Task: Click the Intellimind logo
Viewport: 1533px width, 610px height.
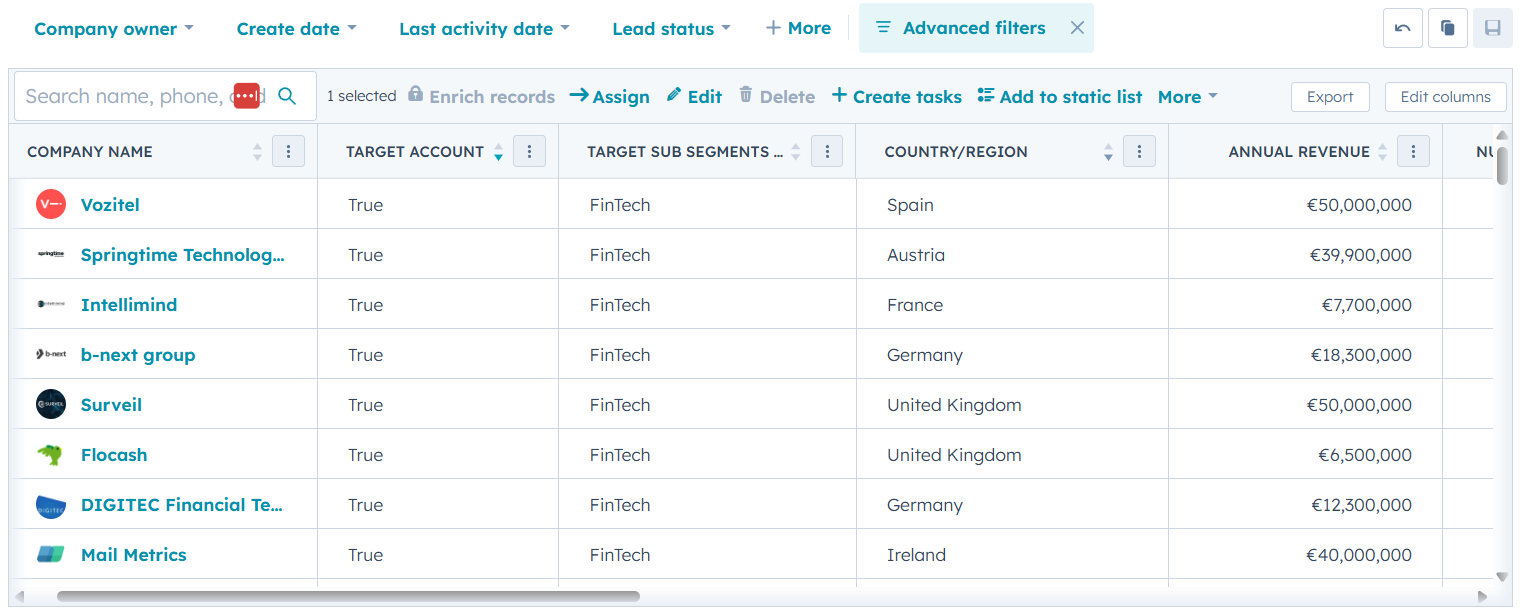Action: click(x=51, y=305)
